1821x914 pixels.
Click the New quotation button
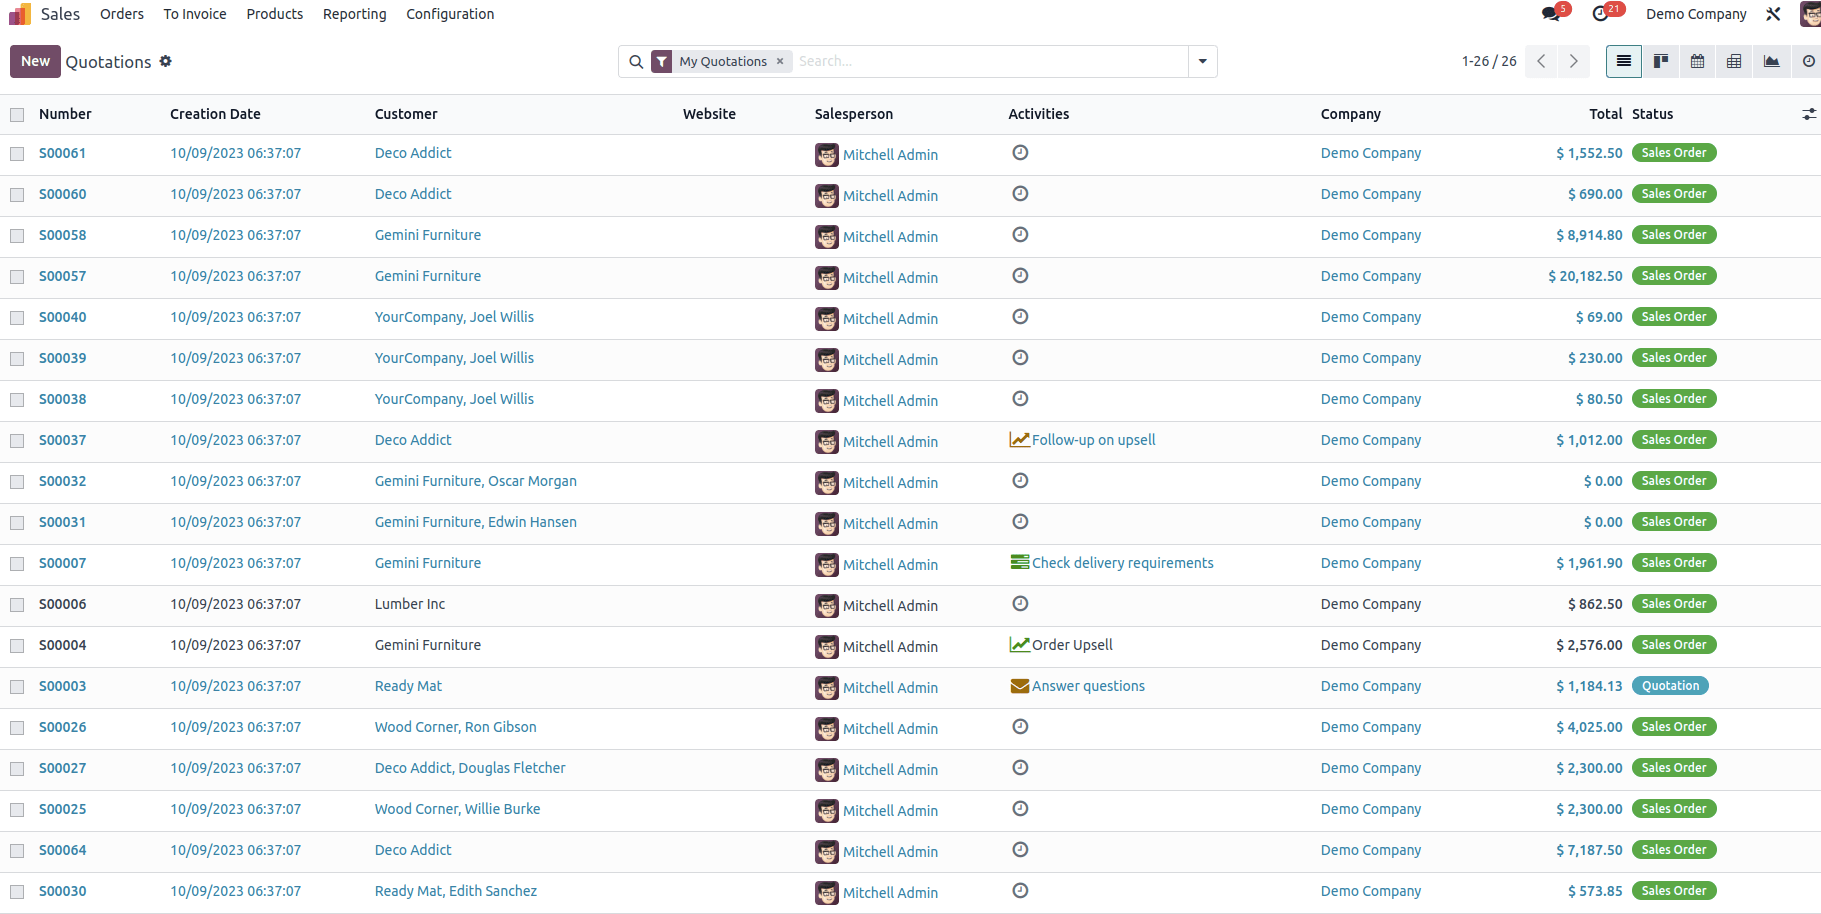click(35, 61)
